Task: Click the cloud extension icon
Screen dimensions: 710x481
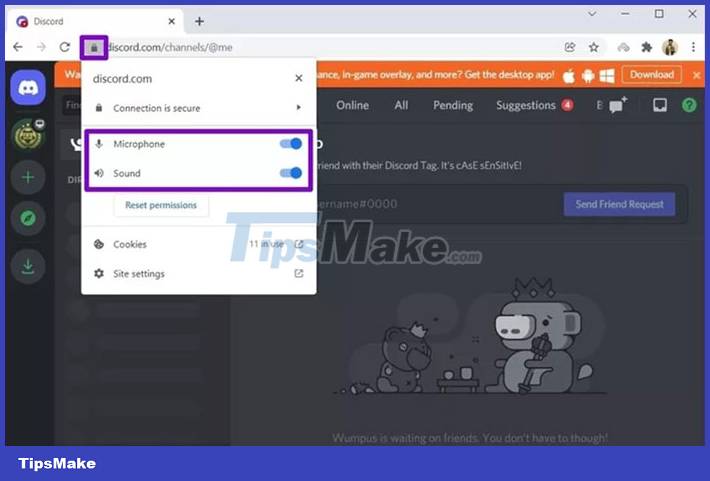Action: tap(624, 47)
